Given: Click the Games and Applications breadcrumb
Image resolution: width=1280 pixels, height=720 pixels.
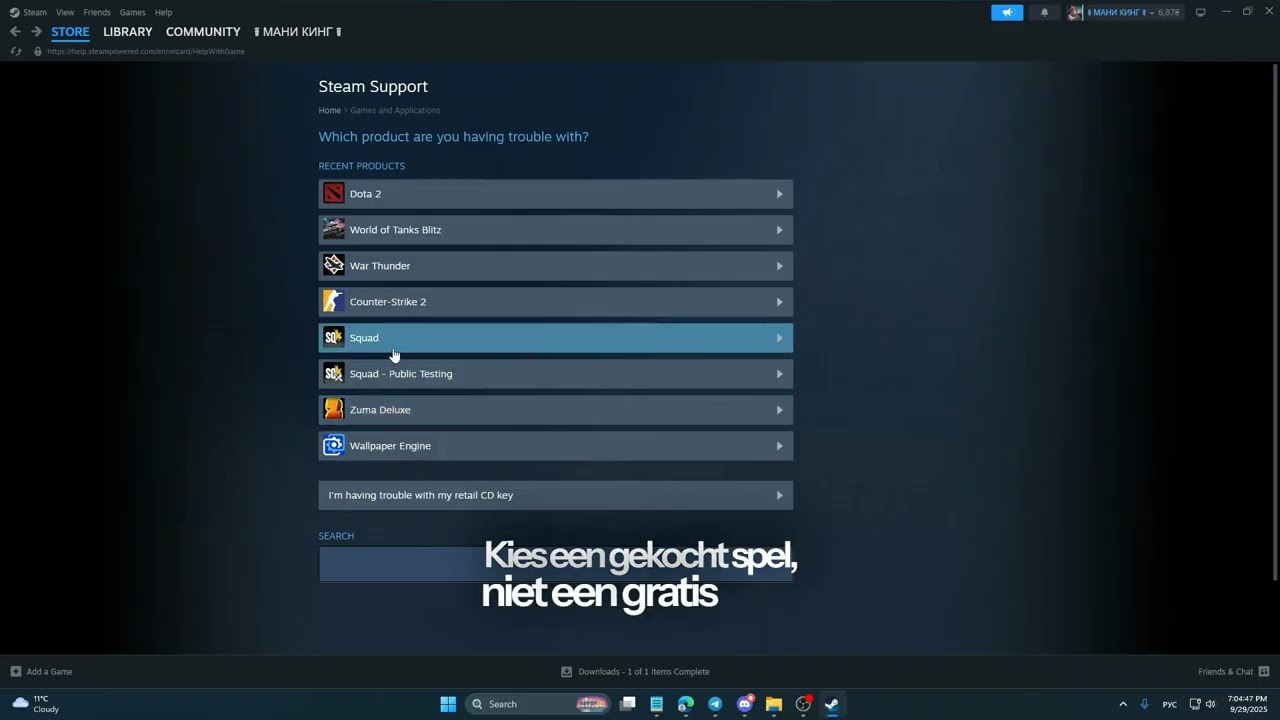Looking at the screenshot, I should coord(395,110).
